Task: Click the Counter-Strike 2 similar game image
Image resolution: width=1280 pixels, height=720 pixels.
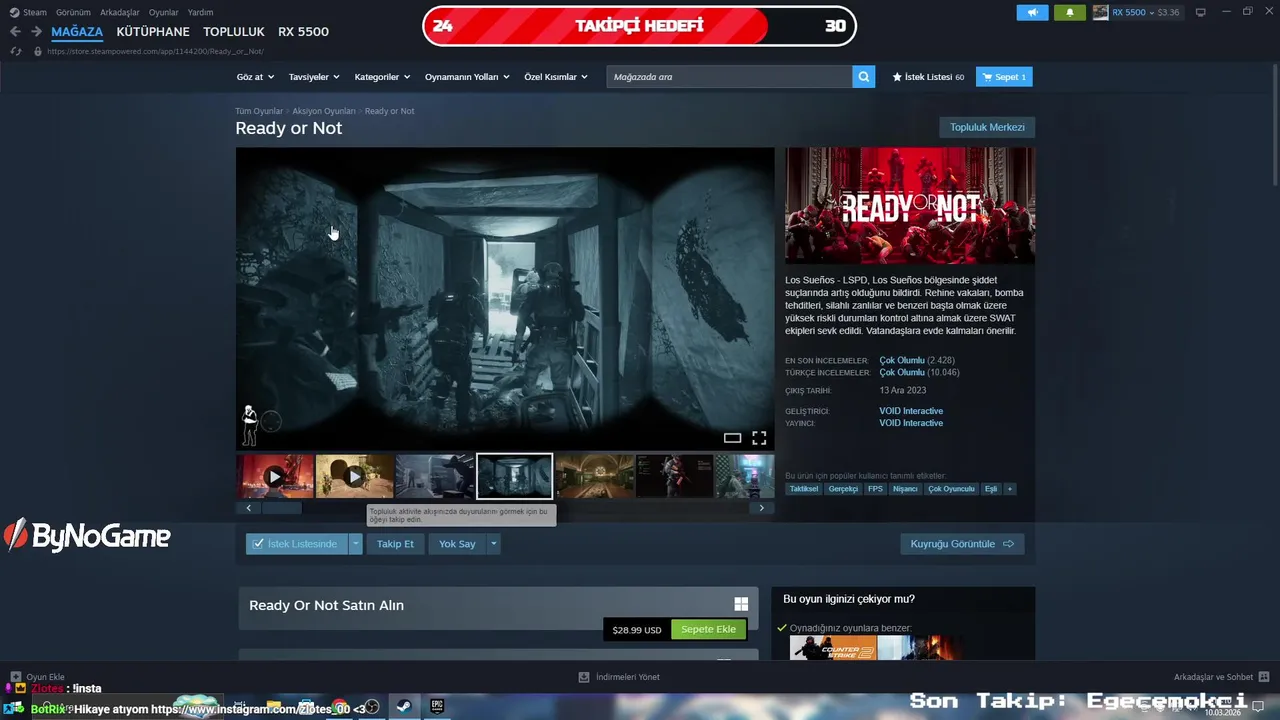Action: click(833, 648)
